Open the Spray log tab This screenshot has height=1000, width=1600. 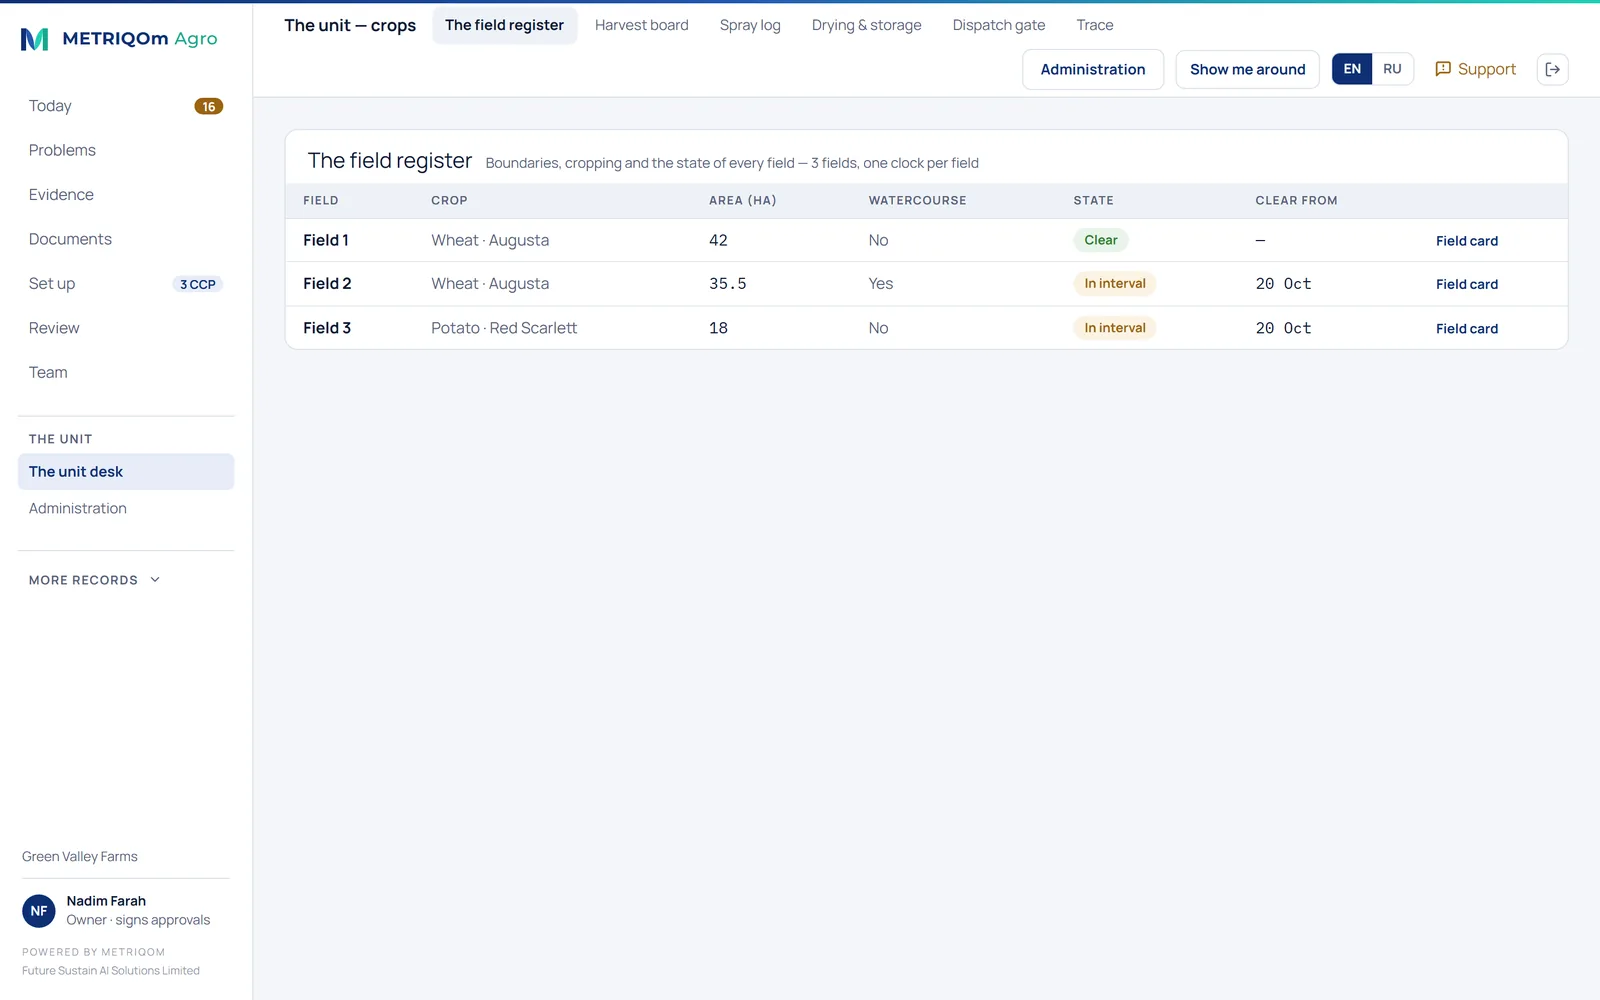pyautogui.click(x=750, y=25)
